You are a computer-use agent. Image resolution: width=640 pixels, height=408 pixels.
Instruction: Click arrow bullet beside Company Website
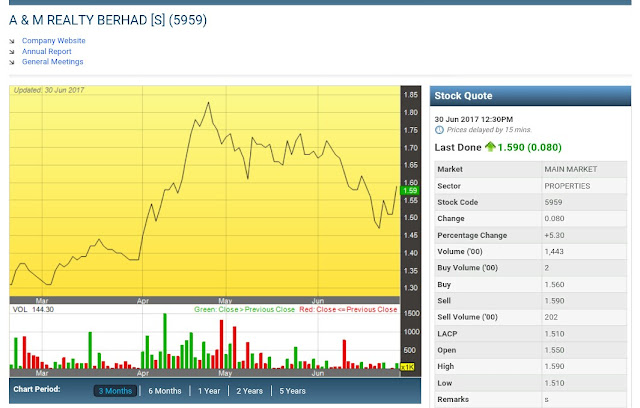point(12,41)
